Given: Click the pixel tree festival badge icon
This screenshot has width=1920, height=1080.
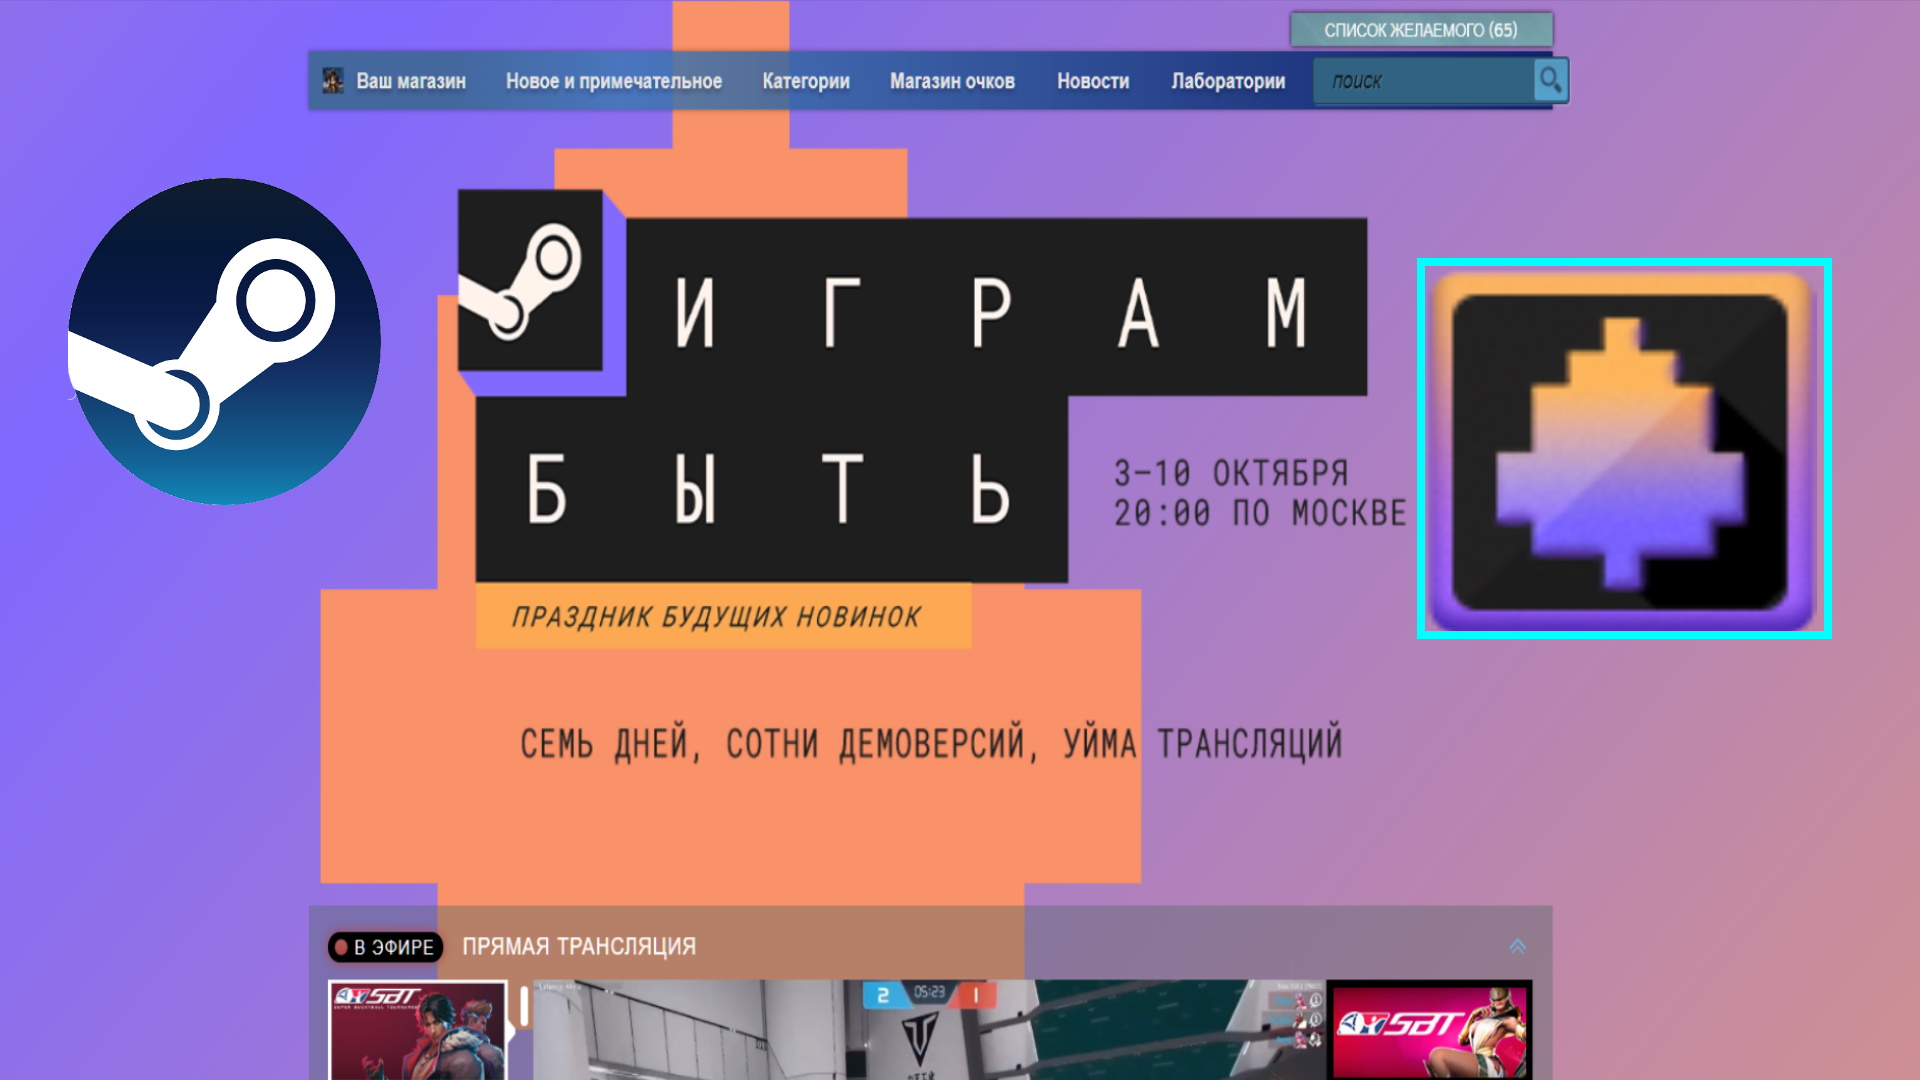Looking at the screenshot, I should (x=1623, y=449).
